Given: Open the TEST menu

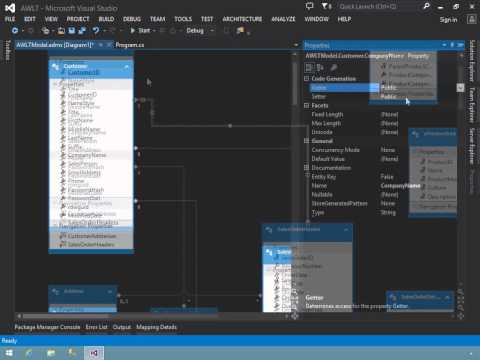Looking at the screenshot, I should 207,19.
